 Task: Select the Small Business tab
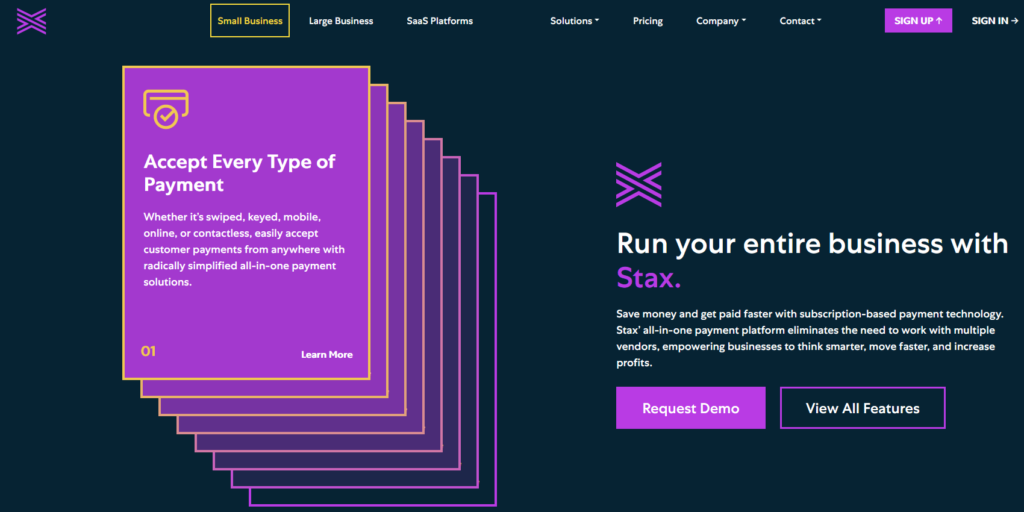tap(250, 21)
